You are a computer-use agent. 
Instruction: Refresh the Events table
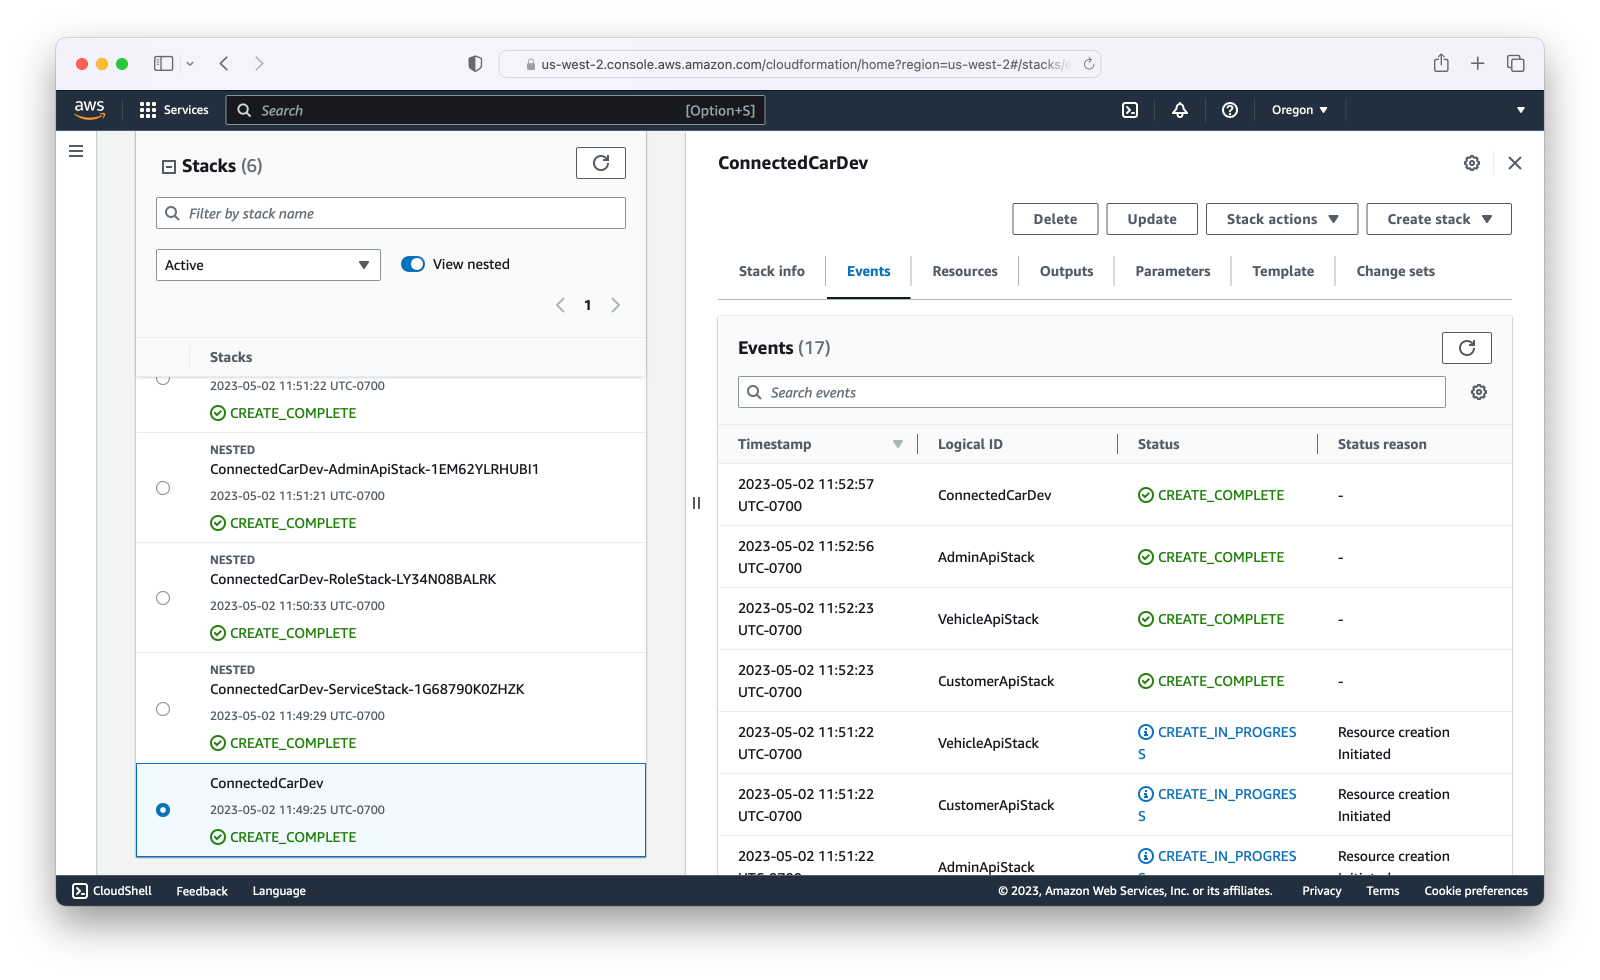click(x=1467, y=348)
